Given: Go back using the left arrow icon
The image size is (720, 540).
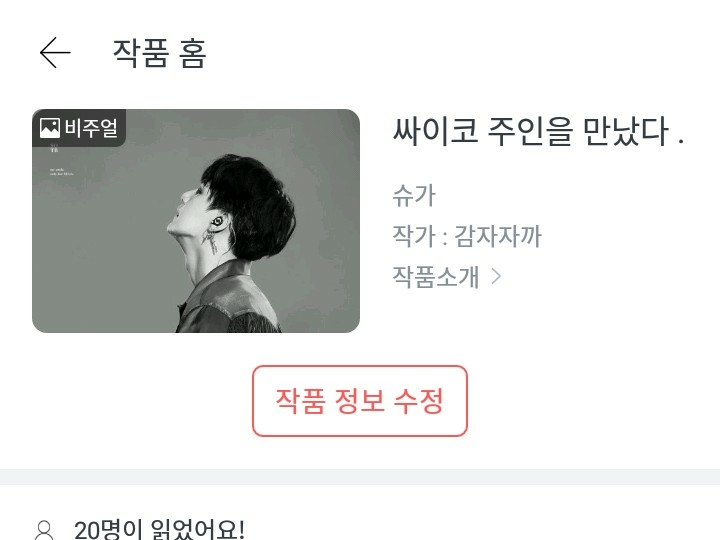Looking at the screenshot, I should click(x=55, y=53).
